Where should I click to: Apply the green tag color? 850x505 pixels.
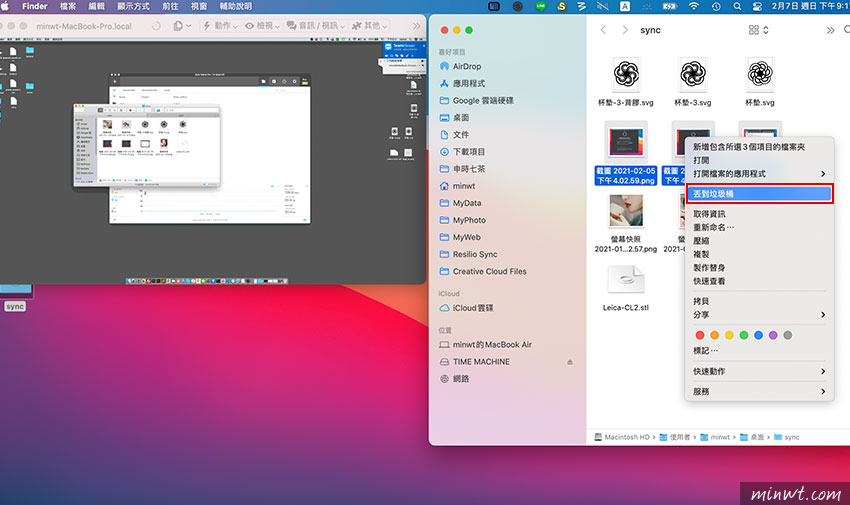click(744, 335)
